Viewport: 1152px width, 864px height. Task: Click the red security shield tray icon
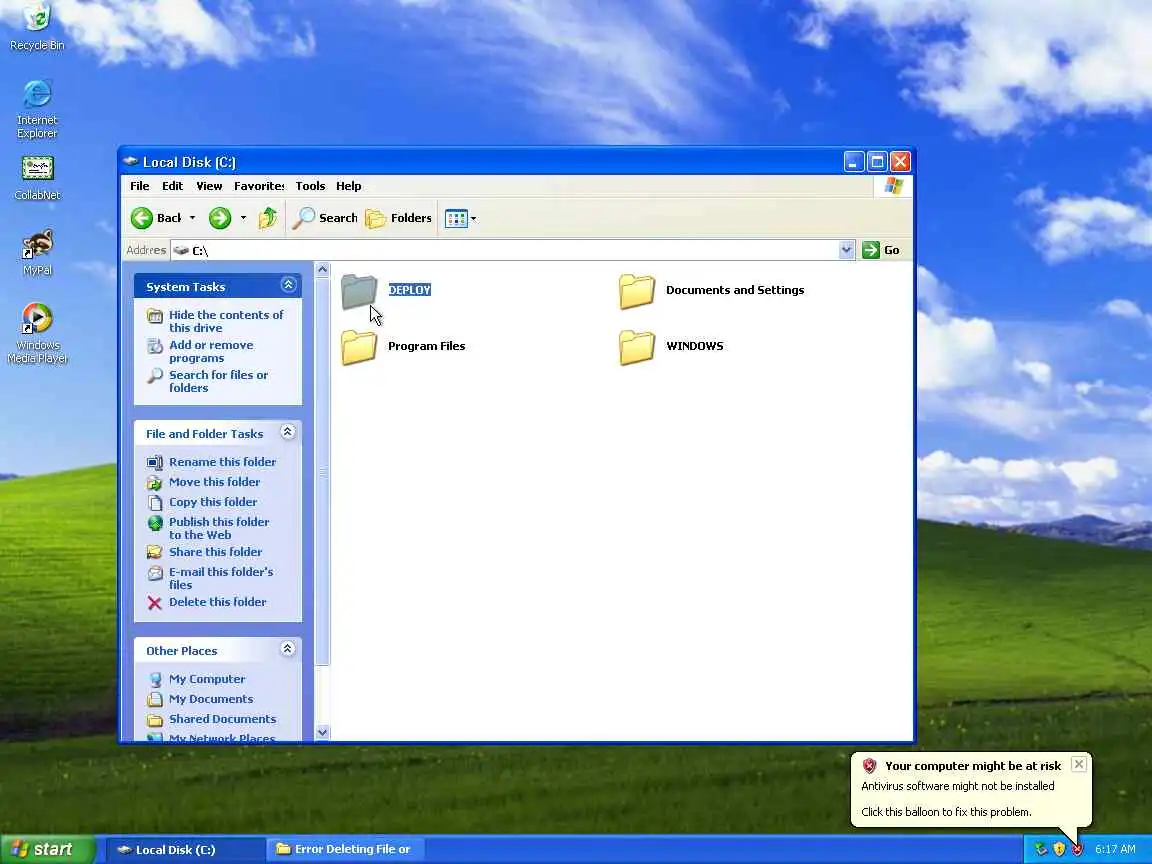click(x=1077, y=849)
